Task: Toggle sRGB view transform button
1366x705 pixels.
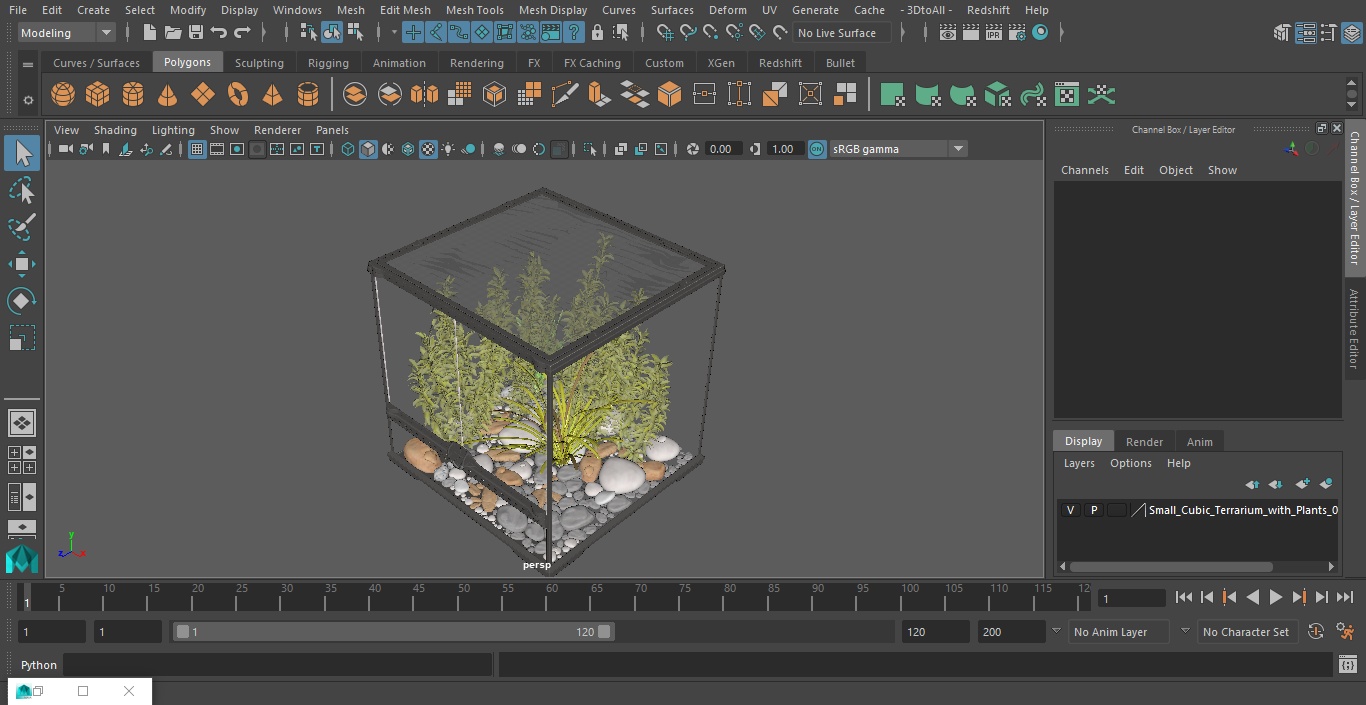Action: tap(817, 149)
